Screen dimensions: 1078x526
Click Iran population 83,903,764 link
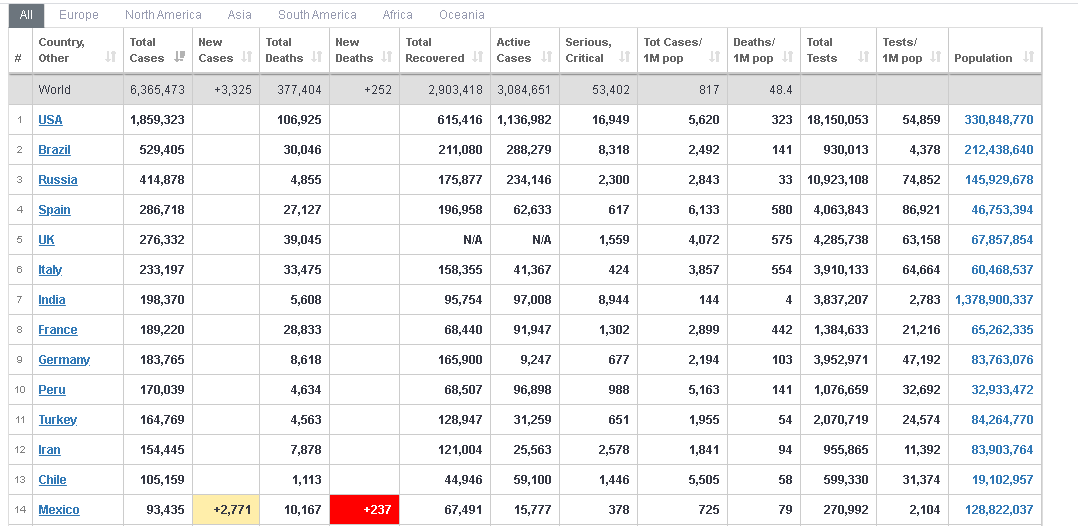pos(1002,450)
